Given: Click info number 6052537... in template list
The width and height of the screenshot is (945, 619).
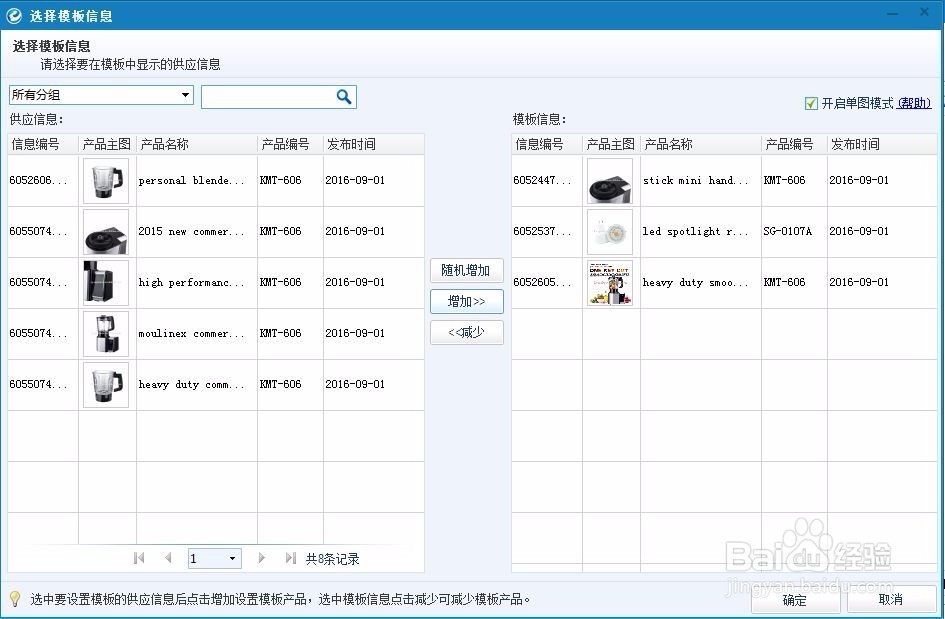Looking at the screenshot, I should click(542, 231).
